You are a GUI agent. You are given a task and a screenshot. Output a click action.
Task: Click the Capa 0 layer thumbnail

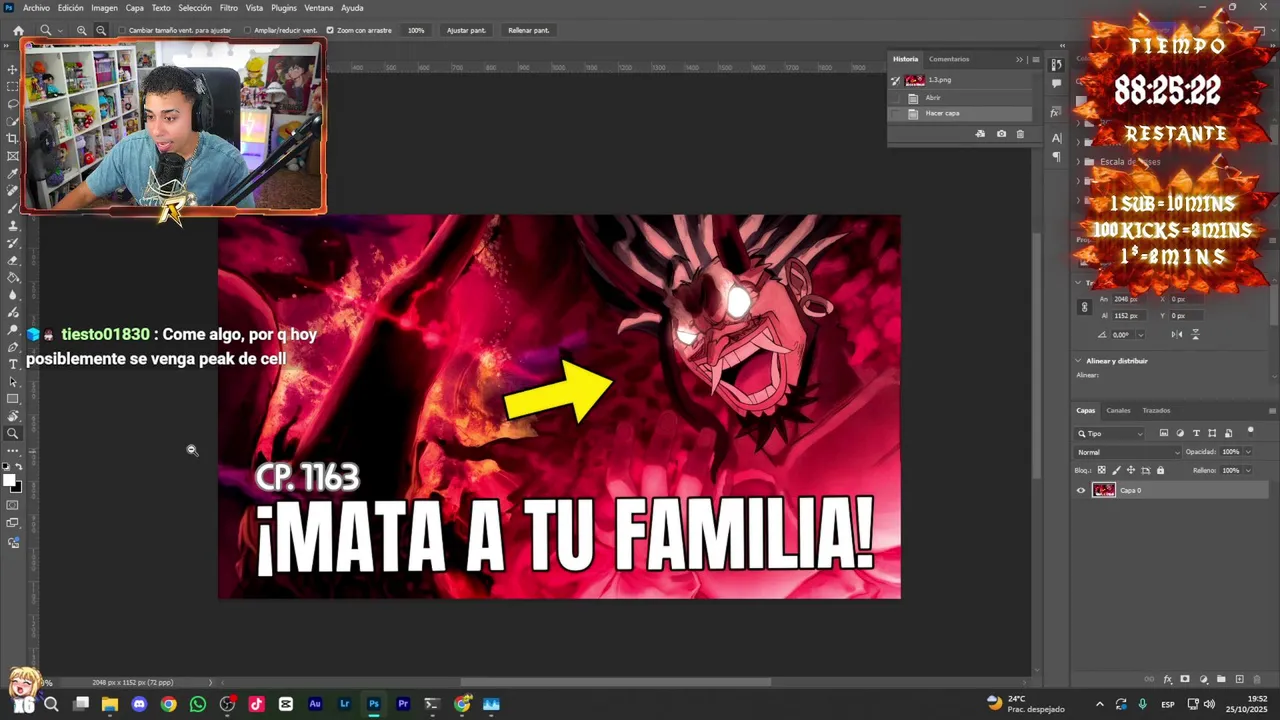[1104, 490]
